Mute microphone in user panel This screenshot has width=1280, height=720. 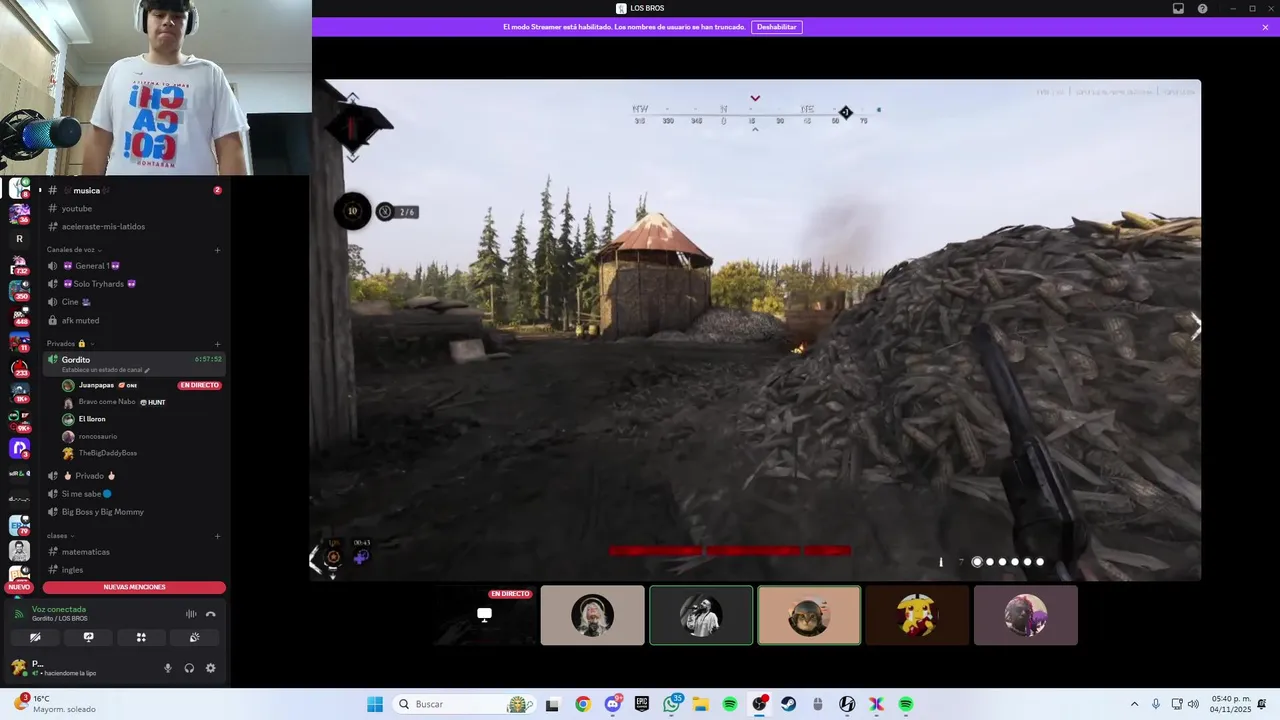pos(168,668)
